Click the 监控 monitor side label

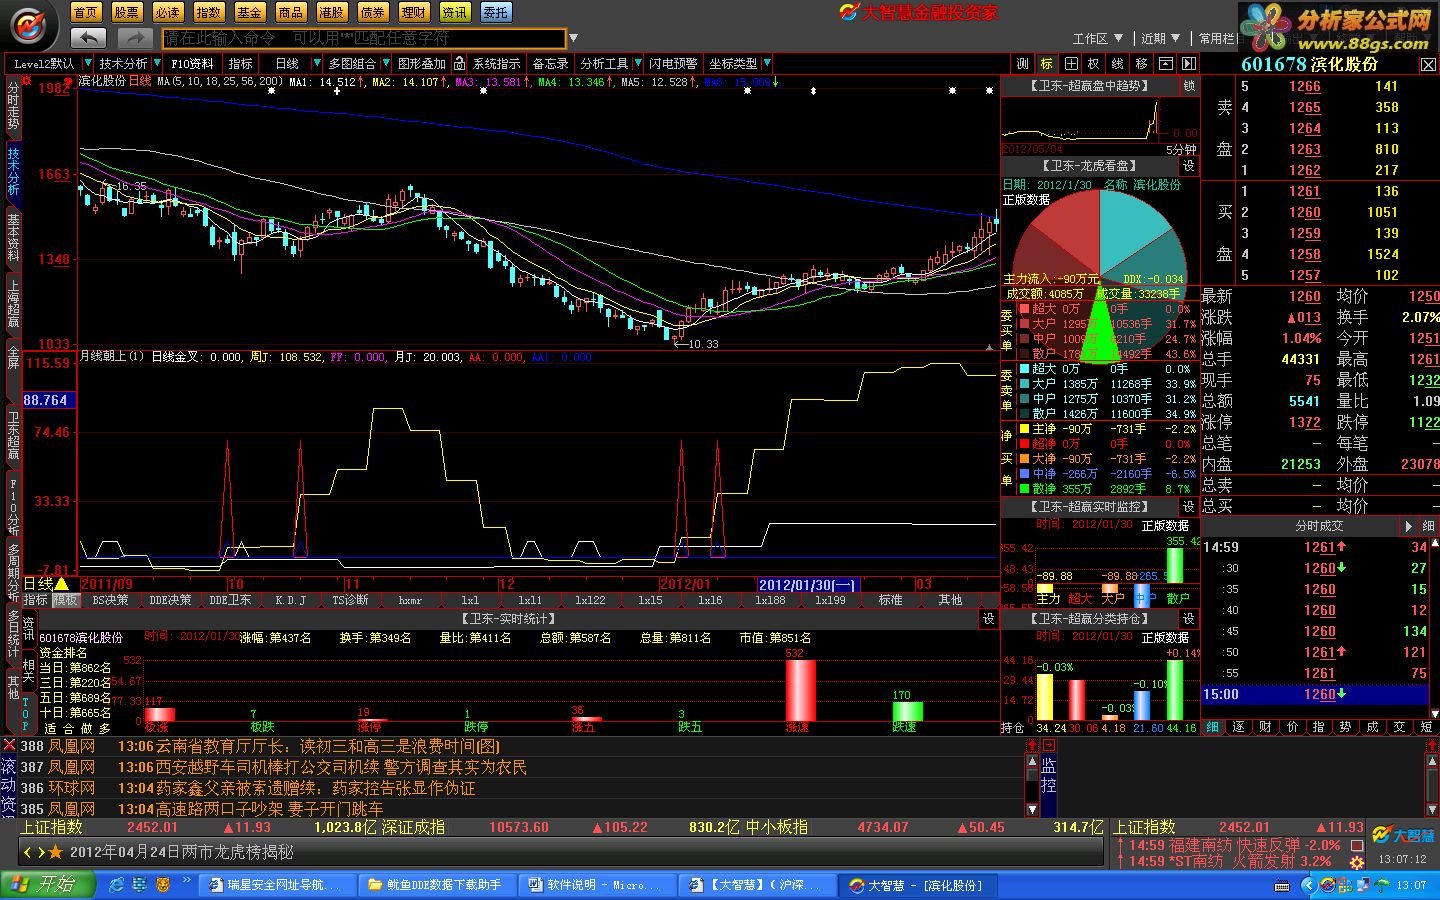(1048, 775)
